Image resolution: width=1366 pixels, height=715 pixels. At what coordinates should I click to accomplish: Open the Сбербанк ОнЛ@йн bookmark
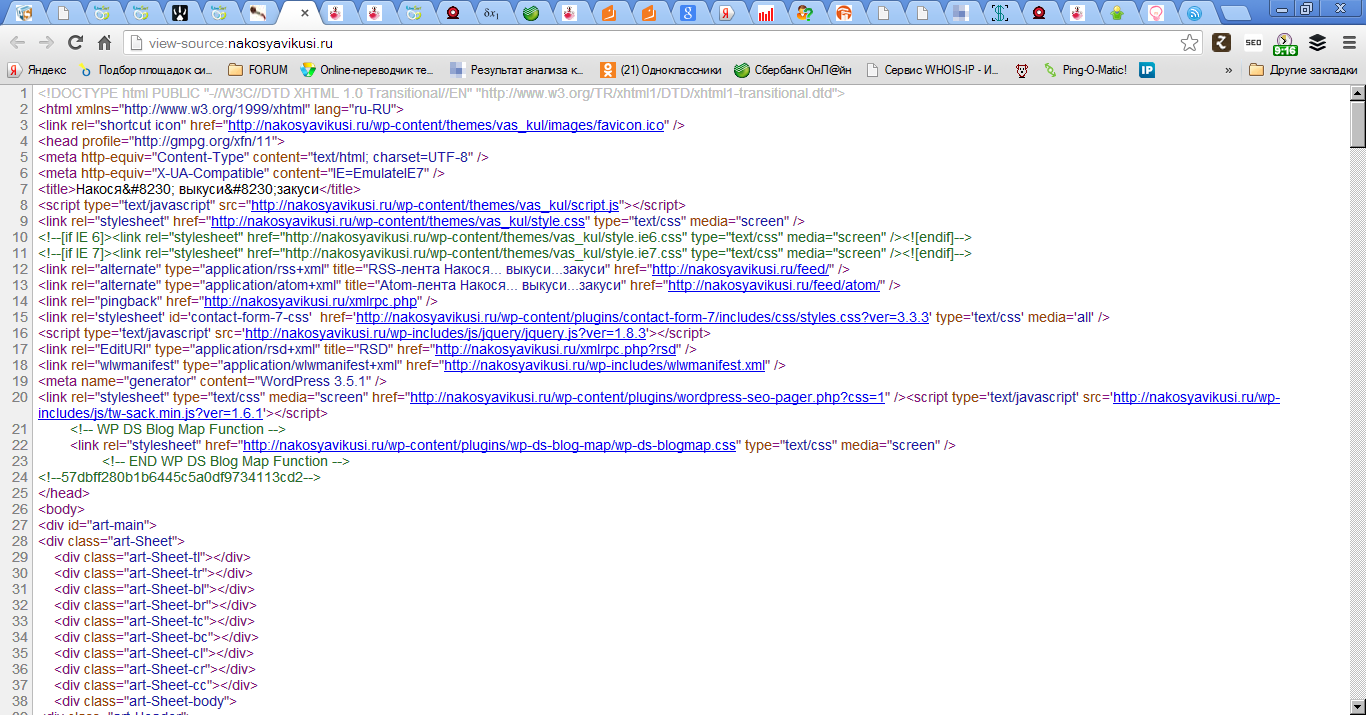[x=793, y=70]
